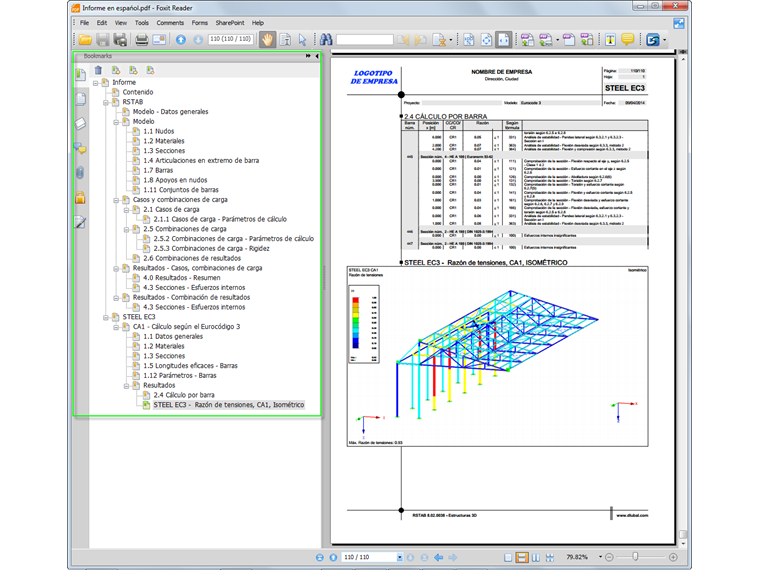
Task: Open dropdown beside search options icon
Action: [451, 40]
